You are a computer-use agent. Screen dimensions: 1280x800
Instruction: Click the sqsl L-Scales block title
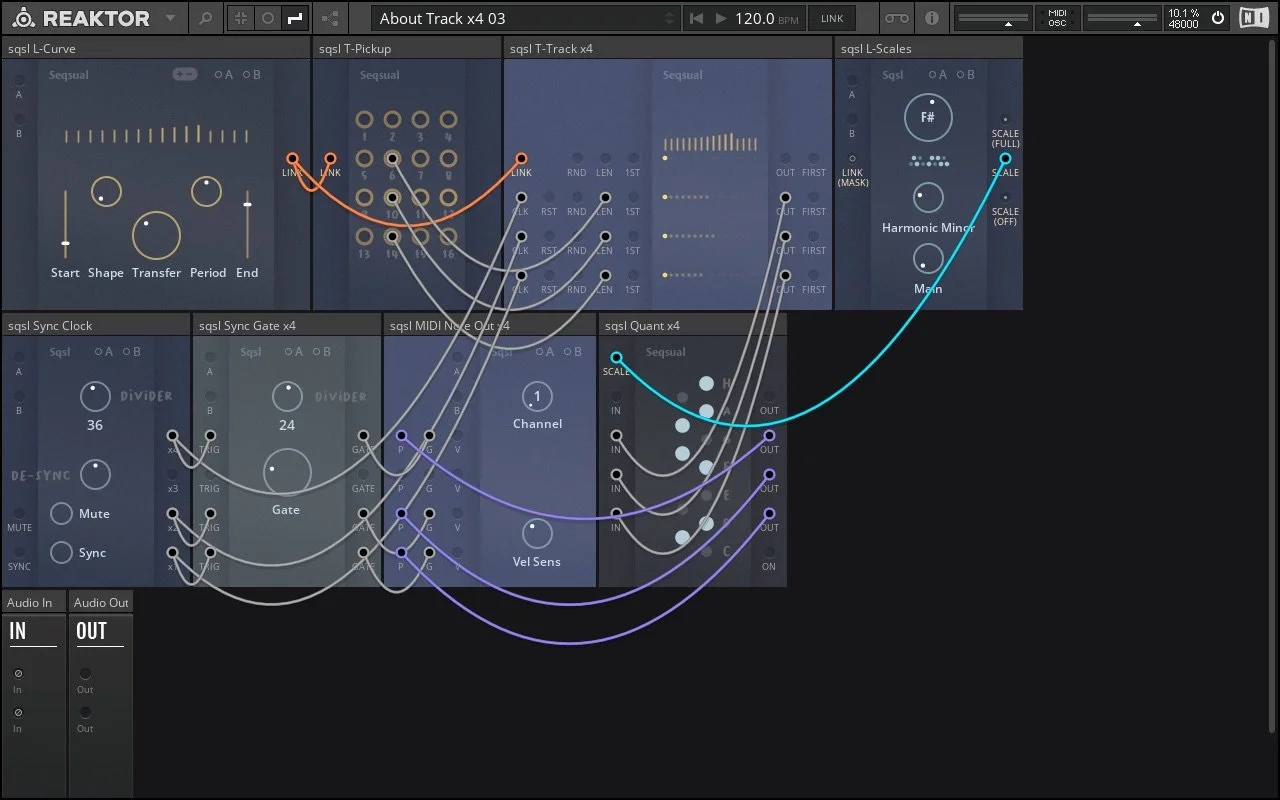[876, 48]
